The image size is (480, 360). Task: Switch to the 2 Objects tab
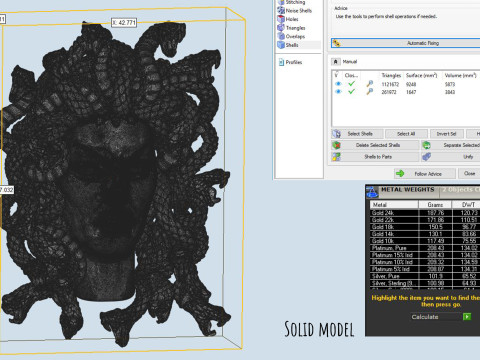click(460, 190)
